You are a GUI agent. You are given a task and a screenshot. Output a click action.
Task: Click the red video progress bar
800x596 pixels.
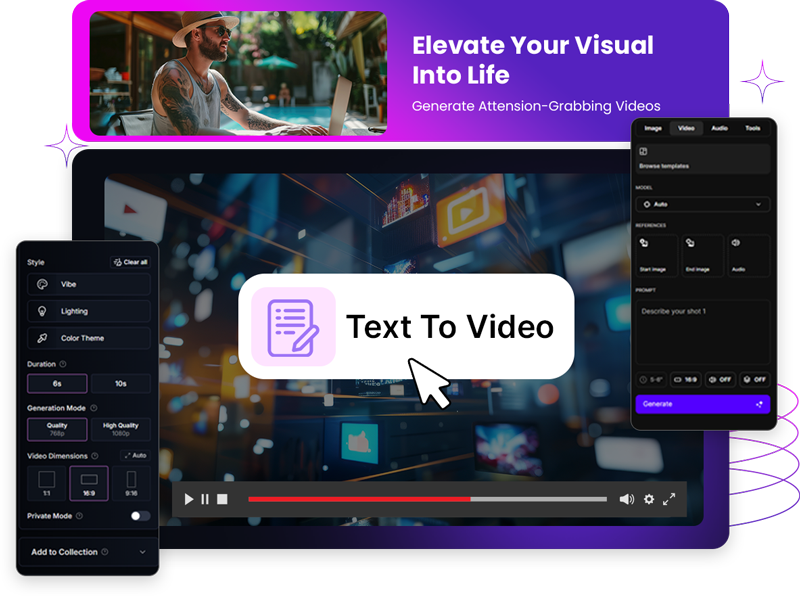coord(359,499)
